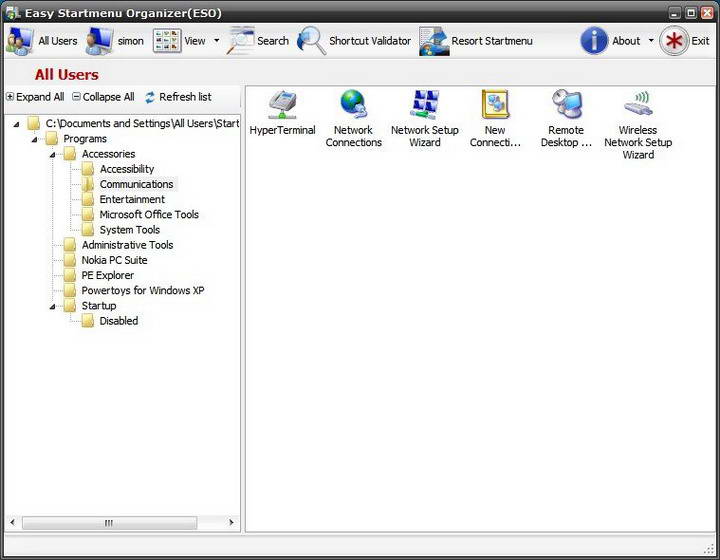Click the app icon in title bar
This screenshot has height=560, width=720.
[12, 13]
